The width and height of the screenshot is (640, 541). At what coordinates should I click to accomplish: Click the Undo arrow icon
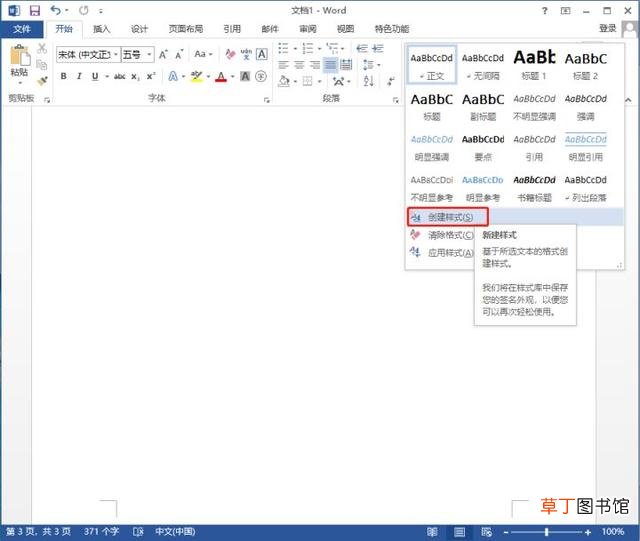pyautogui.click(x=56, y=10)
